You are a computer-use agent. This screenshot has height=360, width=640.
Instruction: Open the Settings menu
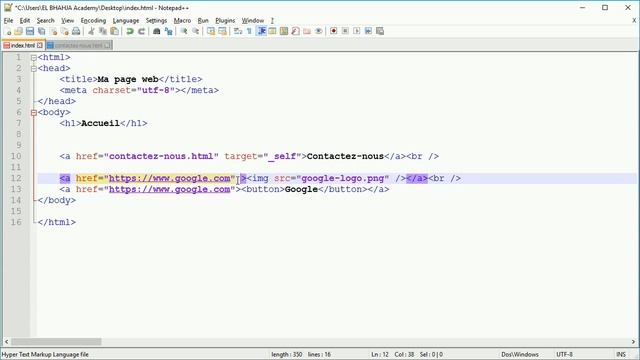tap(156, 20)
